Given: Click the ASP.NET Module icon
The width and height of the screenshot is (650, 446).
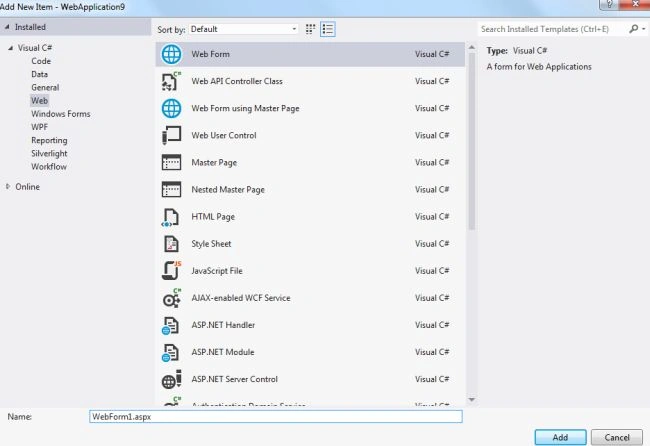Looking at the screenshot, I should 170,352.
